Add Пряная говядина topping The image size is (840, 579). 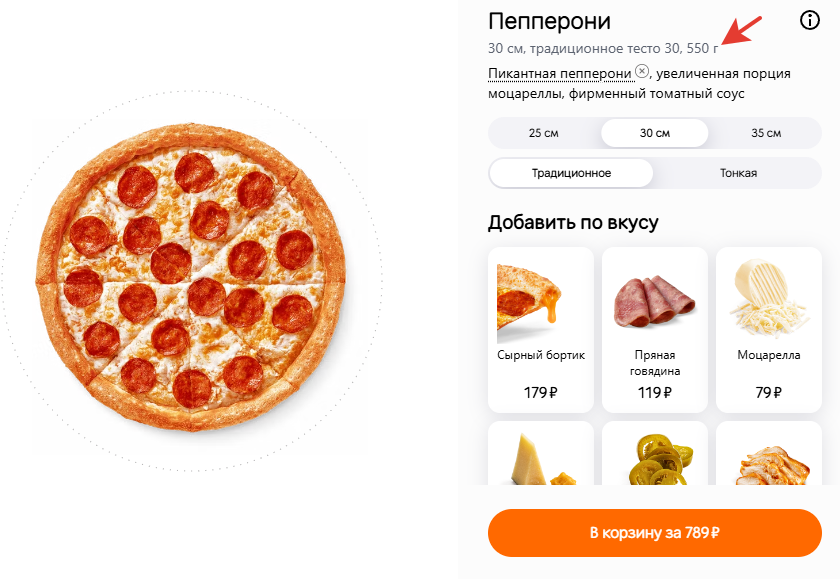655,330
